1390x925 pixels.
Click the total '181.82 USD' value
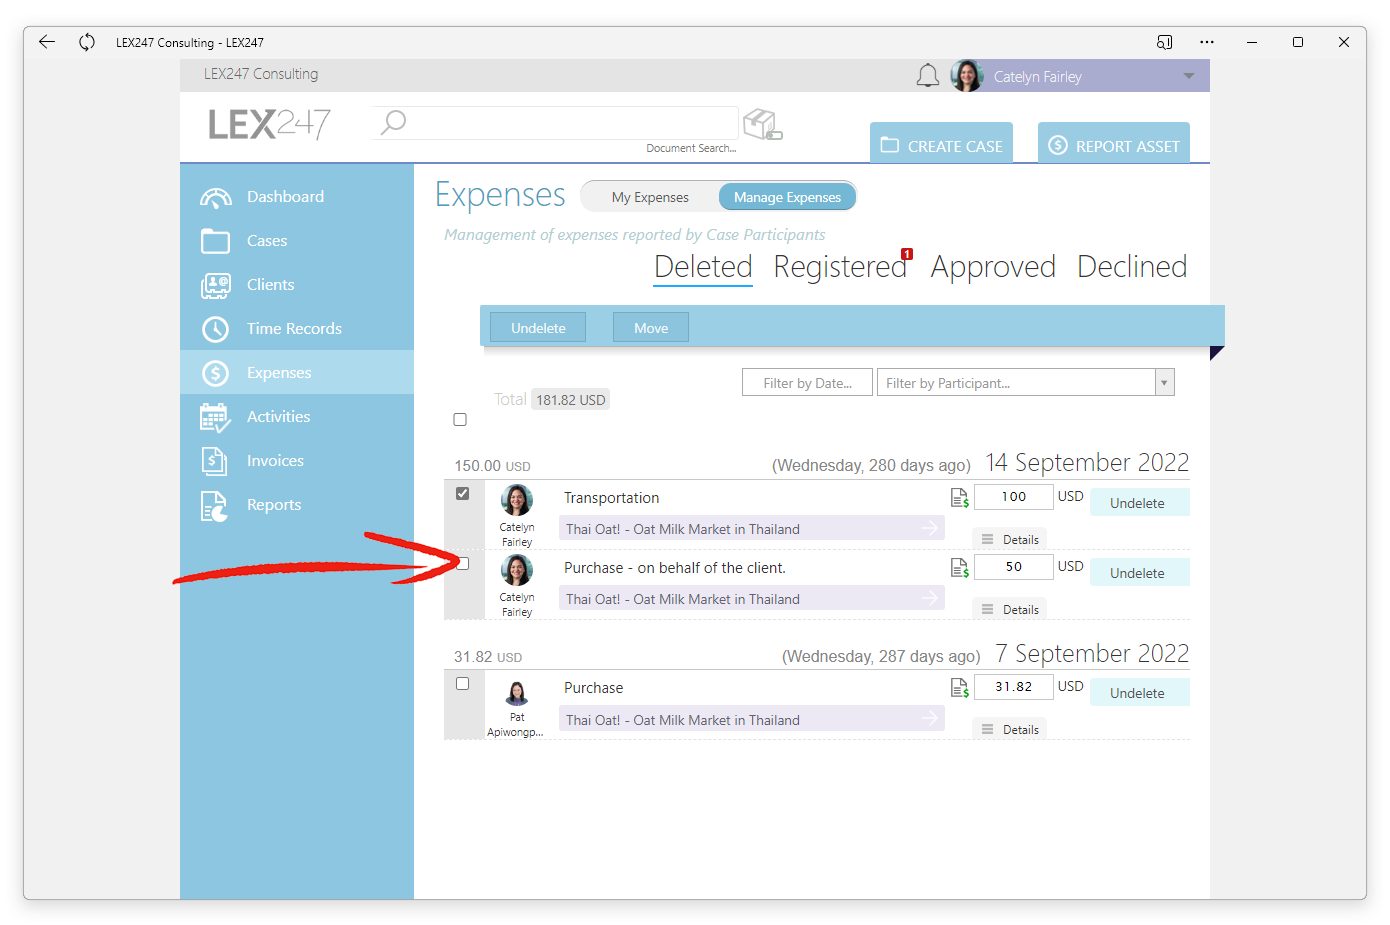[570, 400]
